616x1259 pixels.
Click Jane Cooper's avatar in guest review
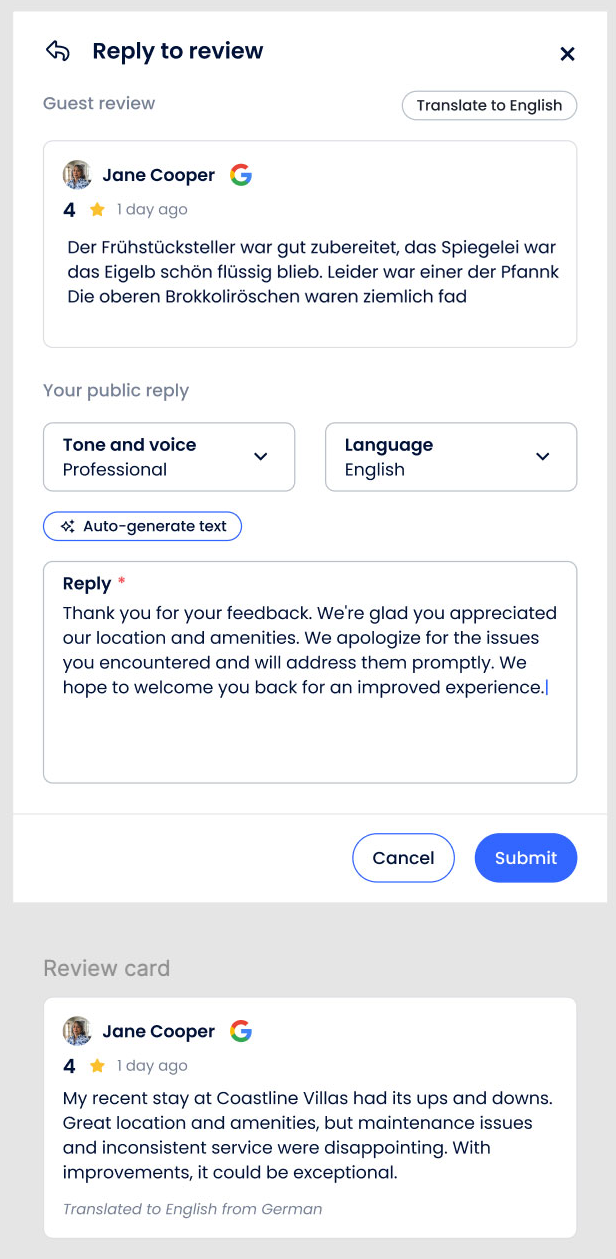click(x=77, y=175)
